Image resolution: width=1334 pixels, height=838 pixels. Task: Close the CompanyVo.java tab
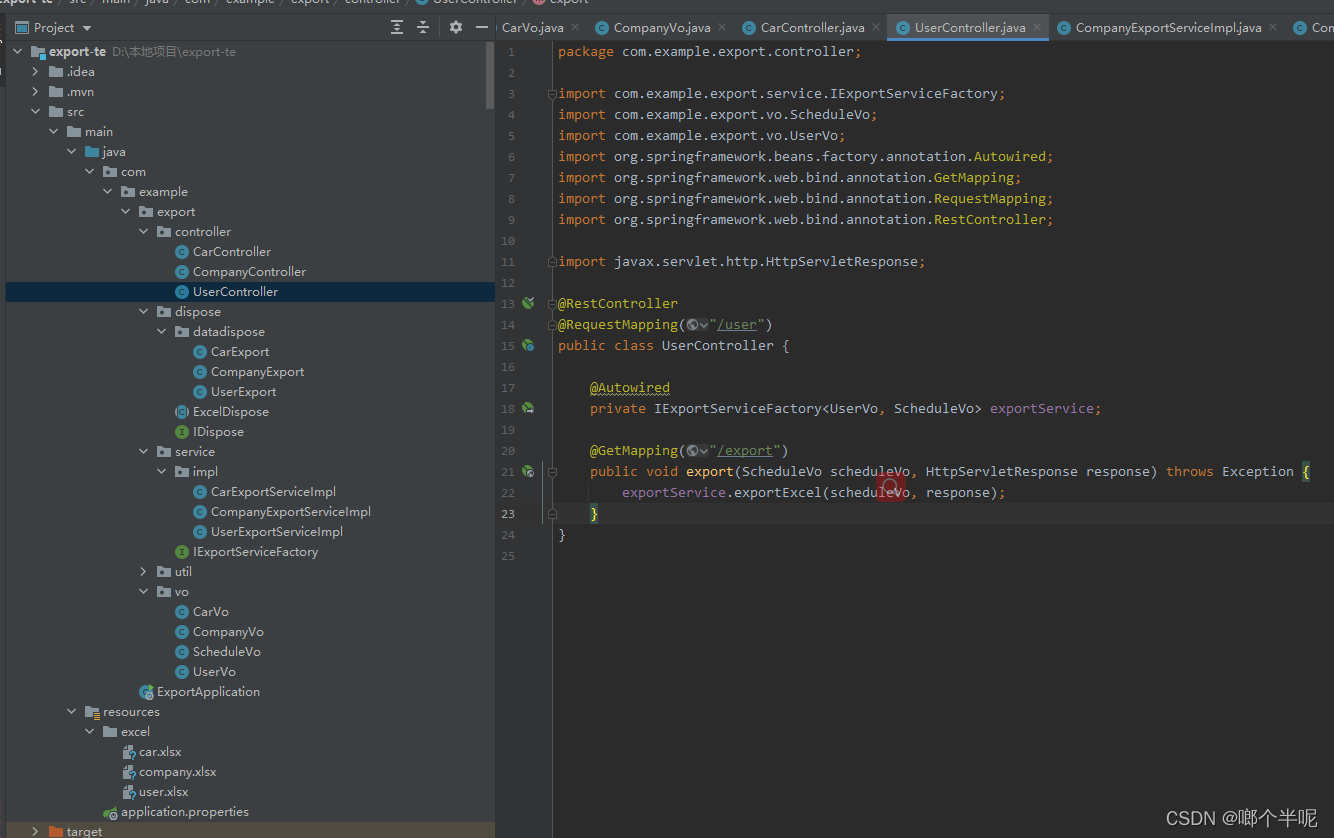[724, 28]
